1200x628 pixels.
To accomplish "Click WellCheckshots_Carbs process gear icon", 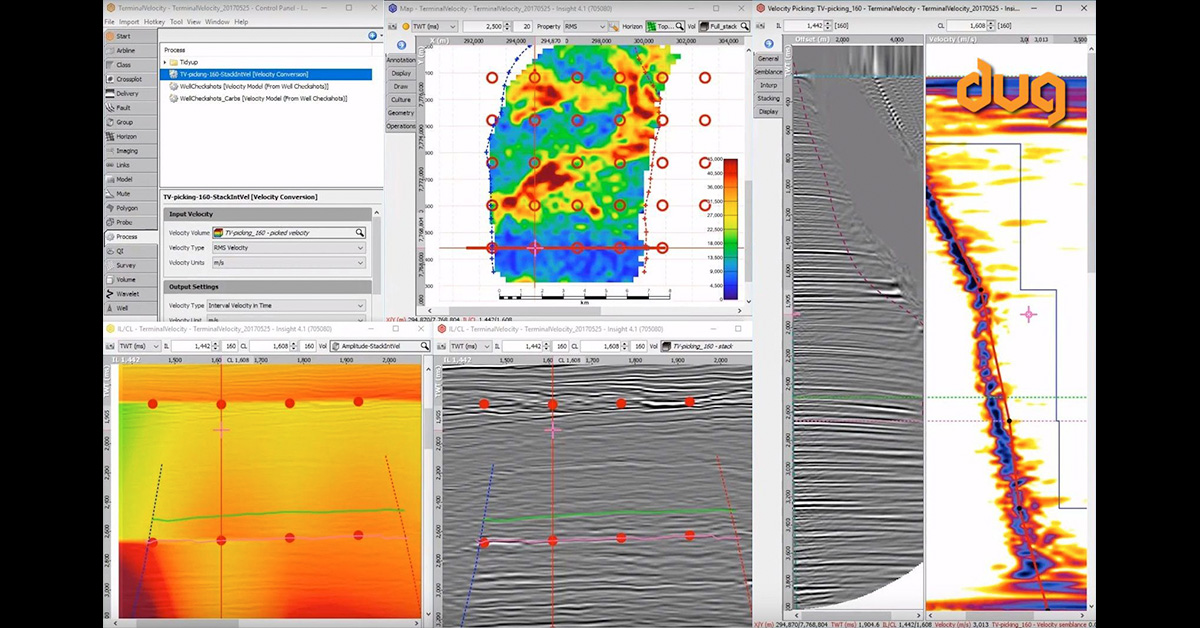I will (x=173, y=100).
